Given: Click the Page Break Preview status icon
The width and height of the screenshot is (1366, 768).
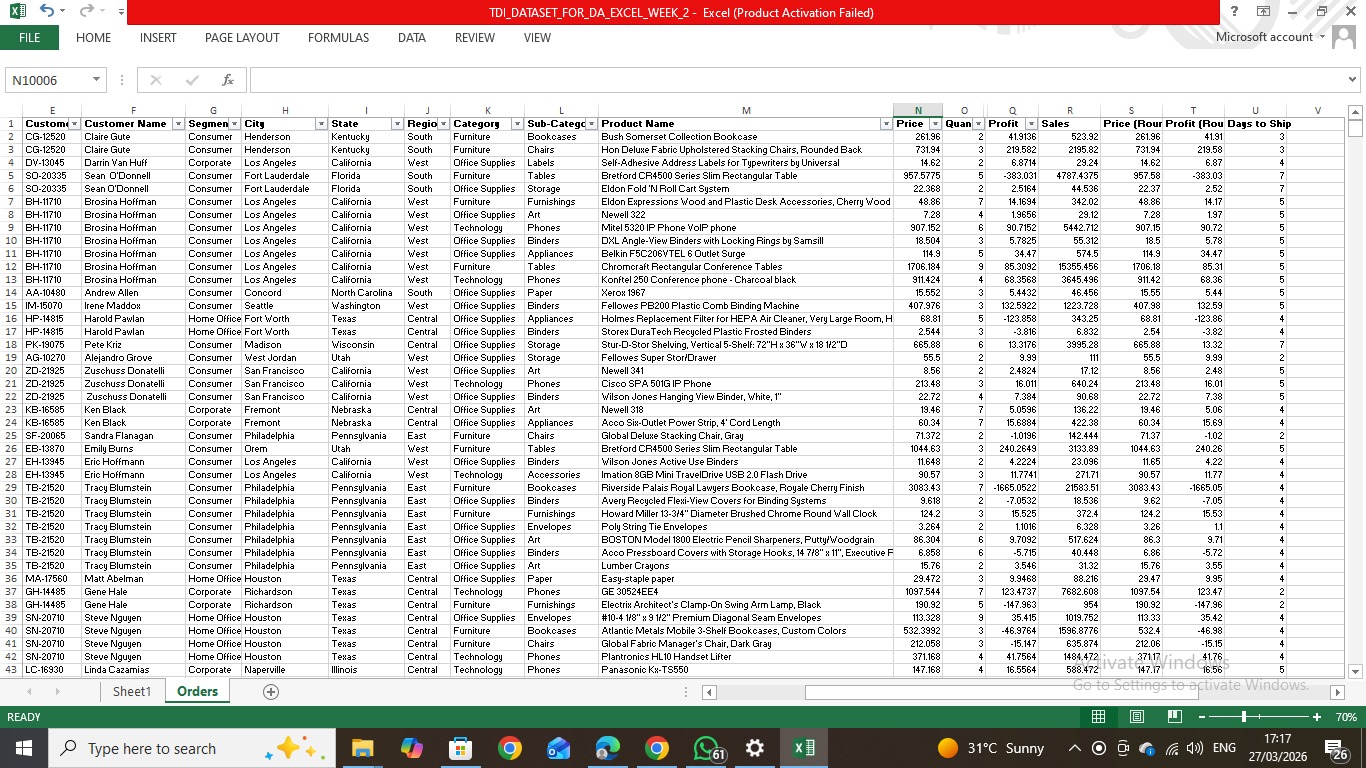Looking at the screenshot, I should [1176, 717].
